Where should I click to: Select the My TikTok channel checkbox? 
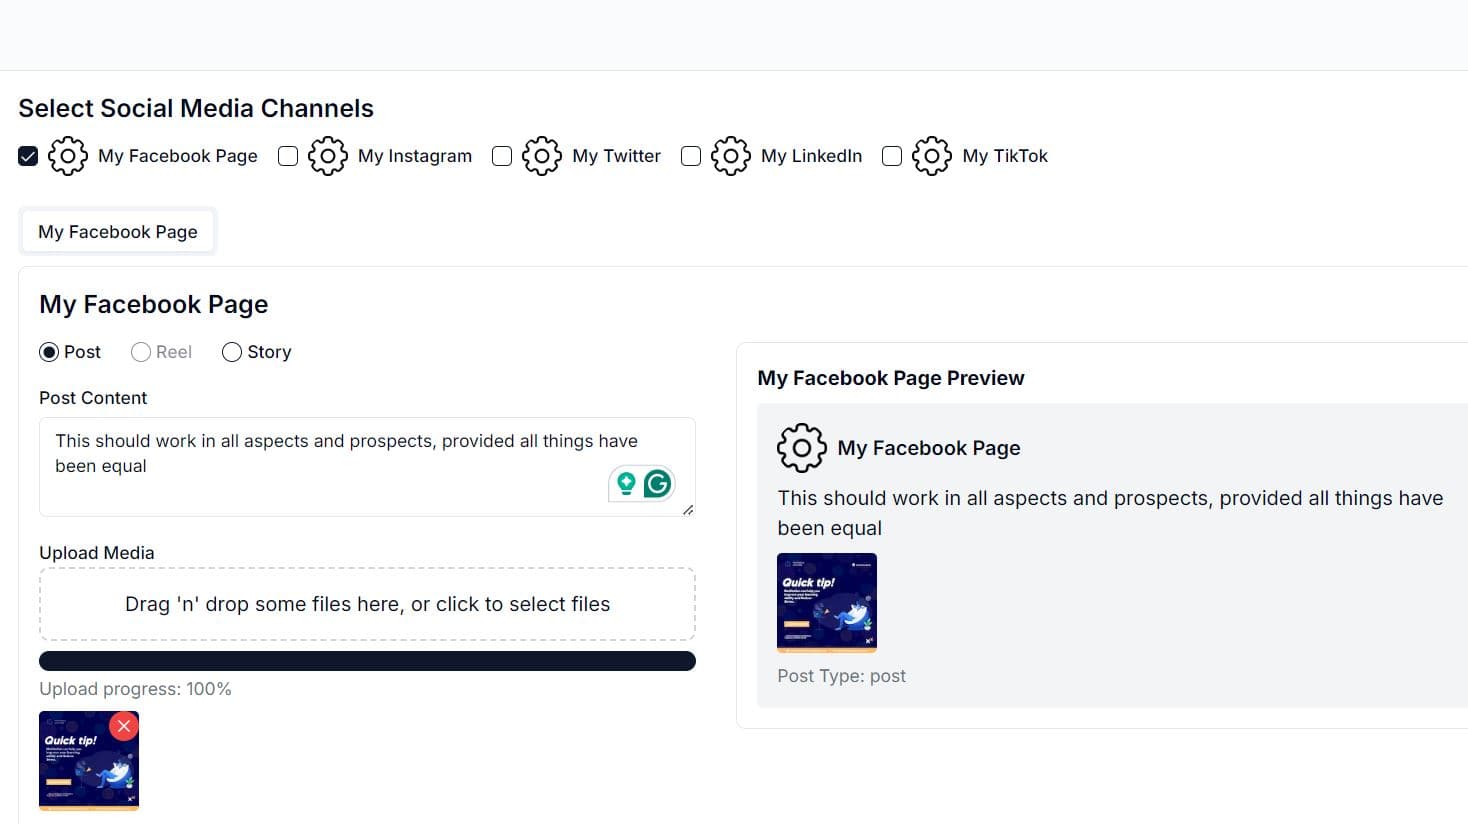[x=892, y=156]
